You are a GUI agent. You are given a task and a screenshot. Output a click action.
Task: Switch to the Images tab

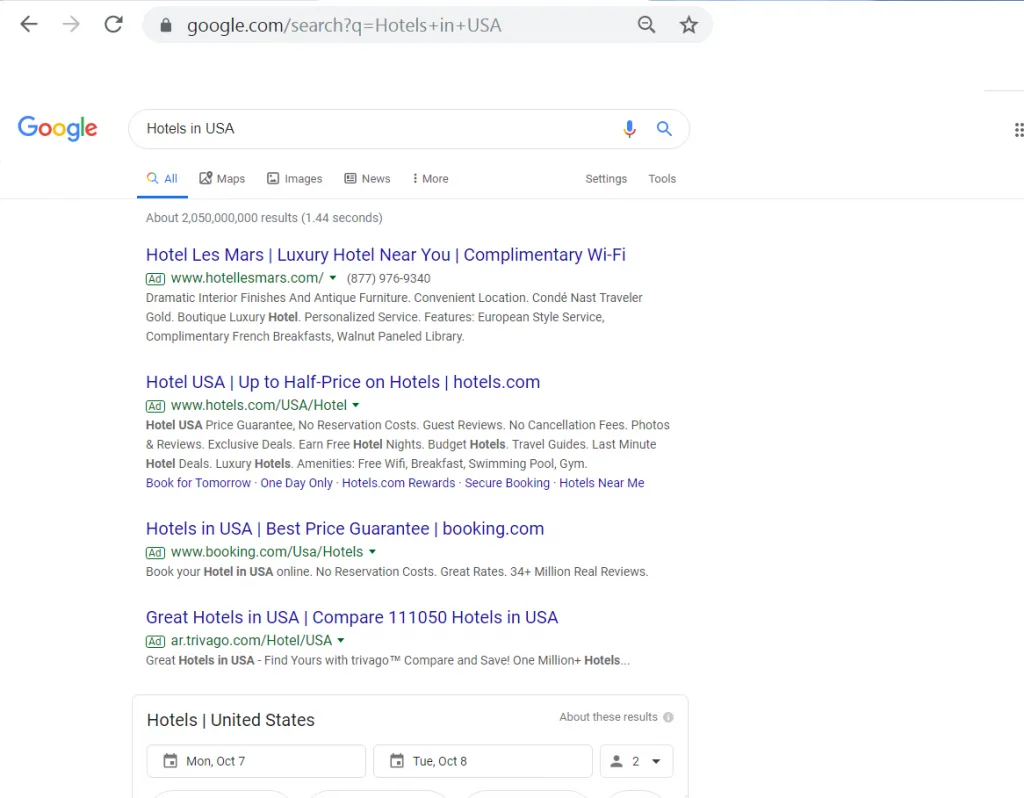click(x=295, y=179)
